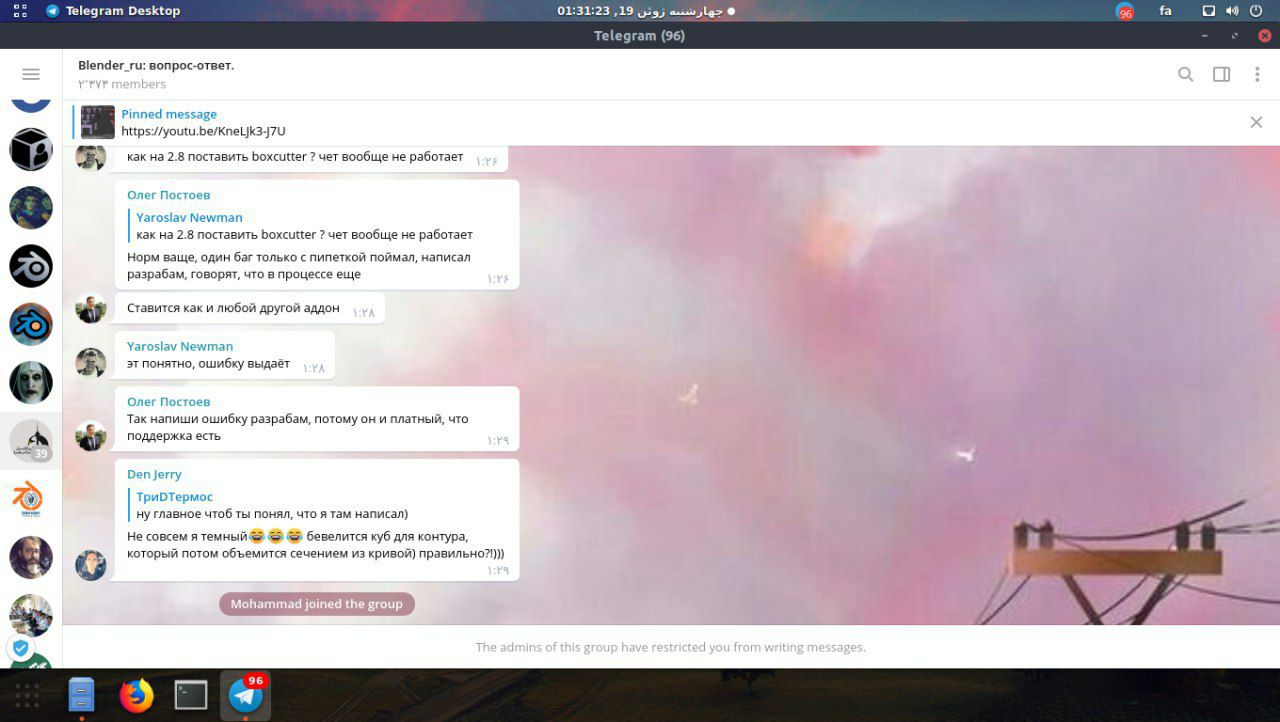This screenshot has height=722, width=1280.
Task: Open Telegram Desktop app menu in top bar
Action: click(x=113, y=11)
